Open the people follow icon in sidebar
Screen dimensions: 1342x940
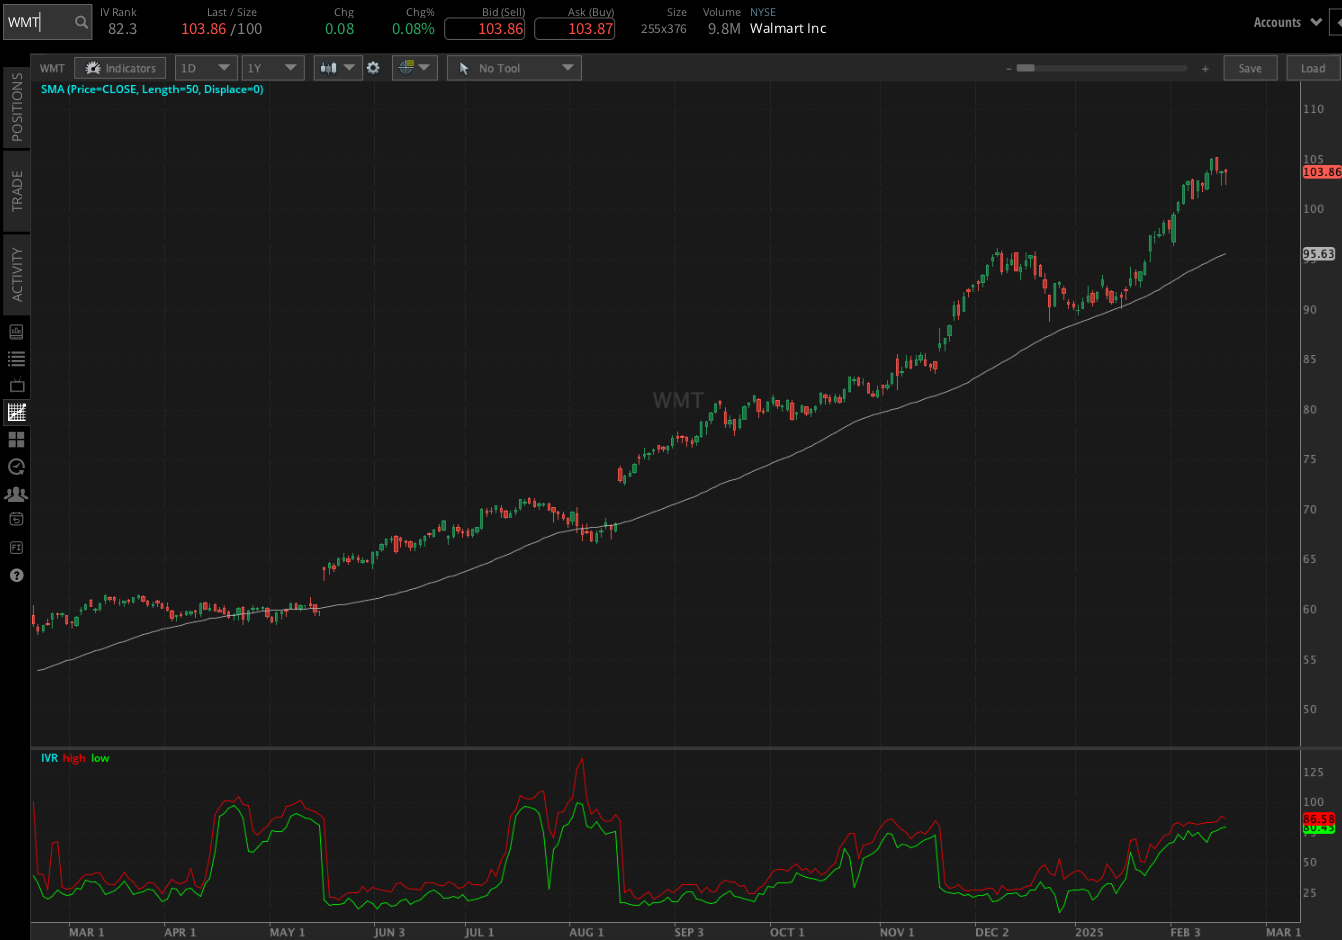coord(16,494)
